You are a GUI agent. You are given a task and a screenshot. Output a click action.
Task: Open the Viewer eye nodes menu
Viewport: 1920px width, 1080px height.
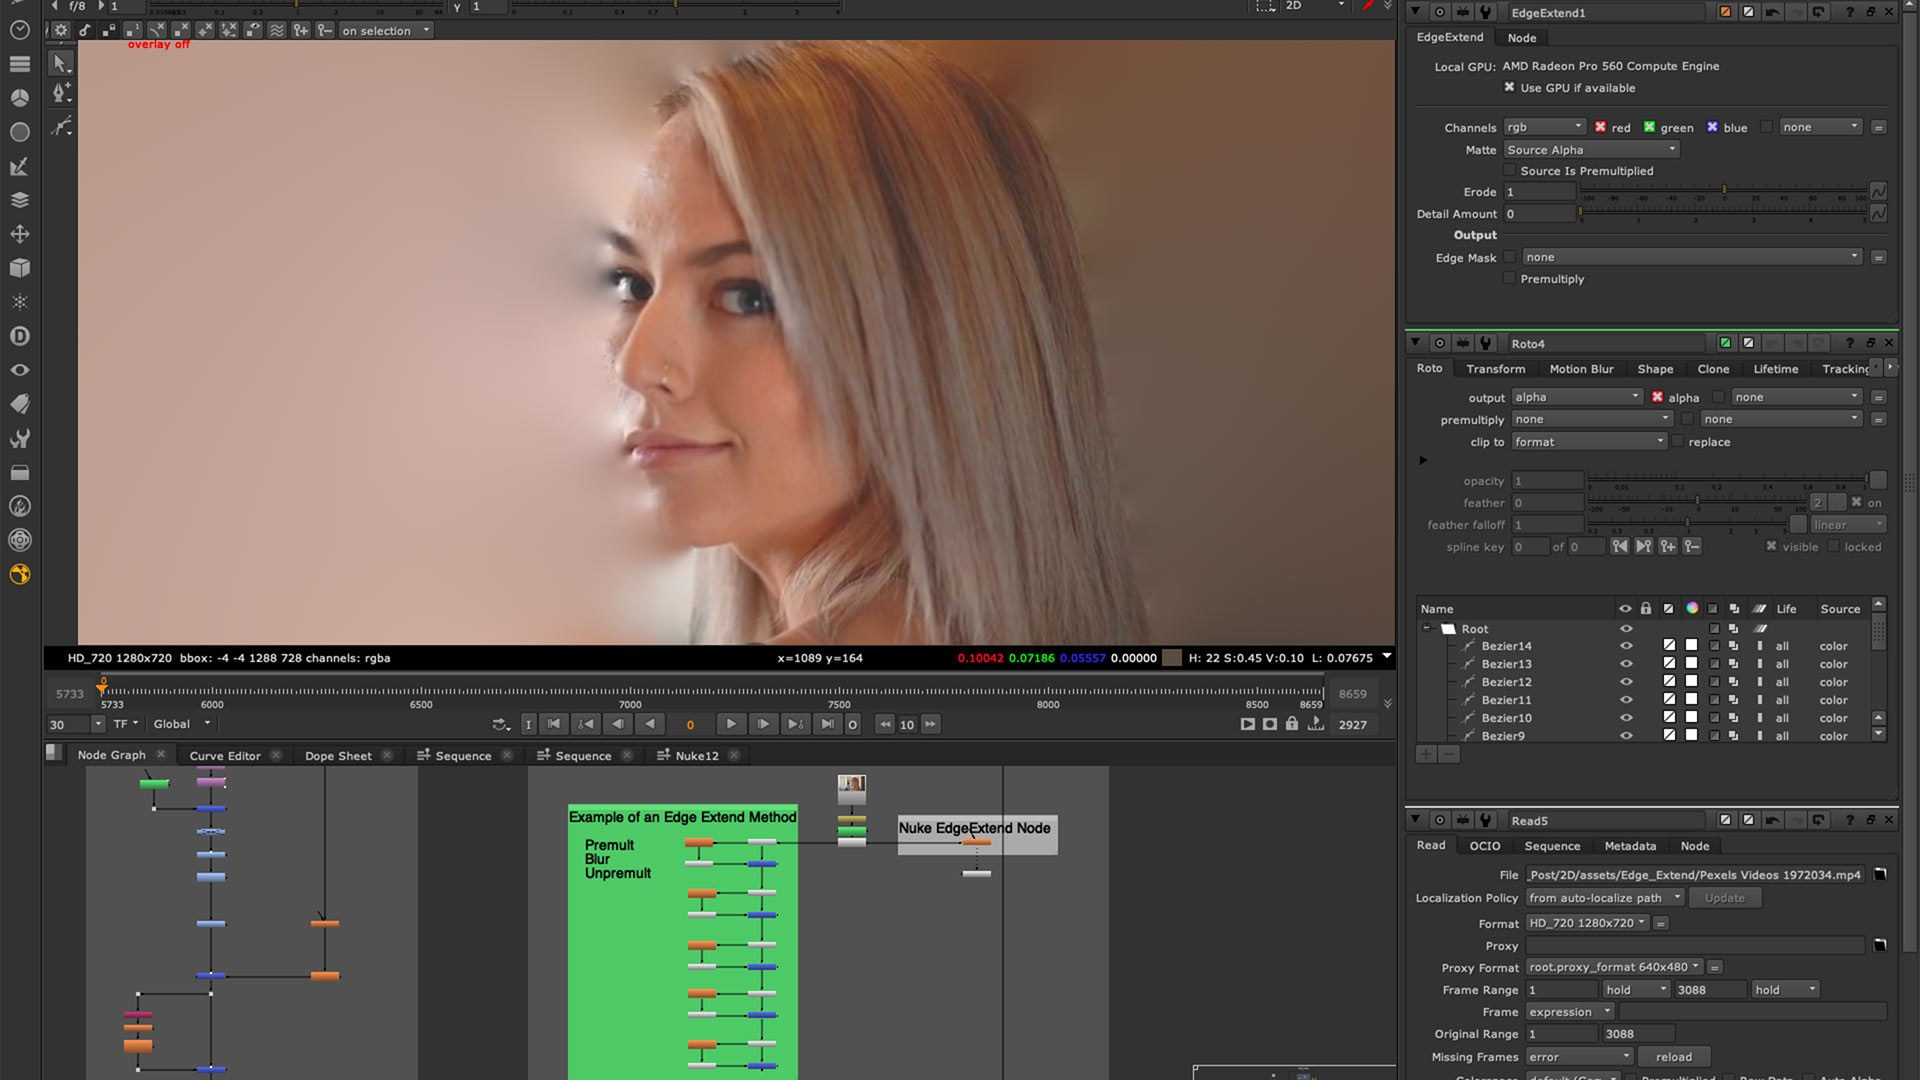pos(19,370)
